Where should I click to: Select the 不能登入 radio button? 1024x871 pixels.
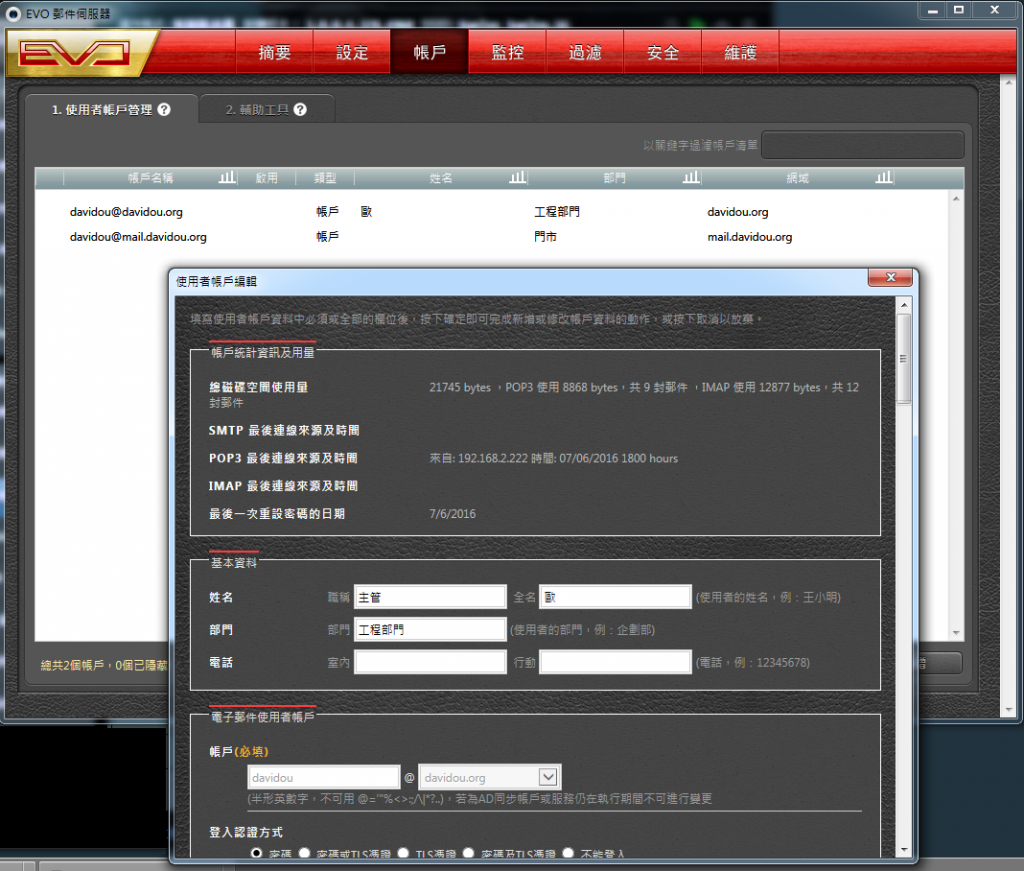pyautogui.click(x=568, y=853)
